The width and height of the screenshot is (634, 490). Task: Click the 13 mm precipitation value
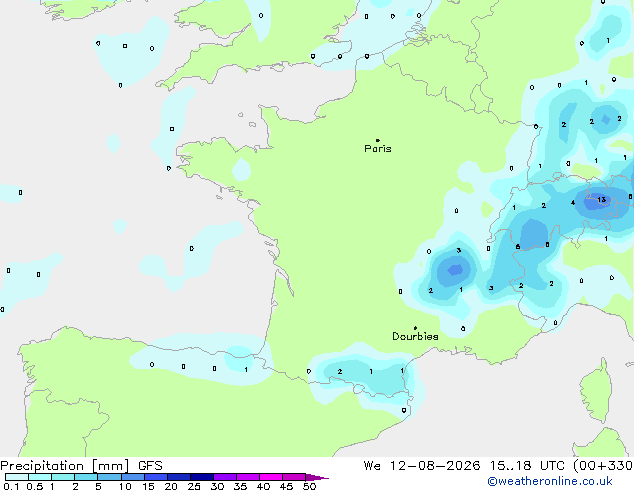pyautogui.click(x=601, y=199)
